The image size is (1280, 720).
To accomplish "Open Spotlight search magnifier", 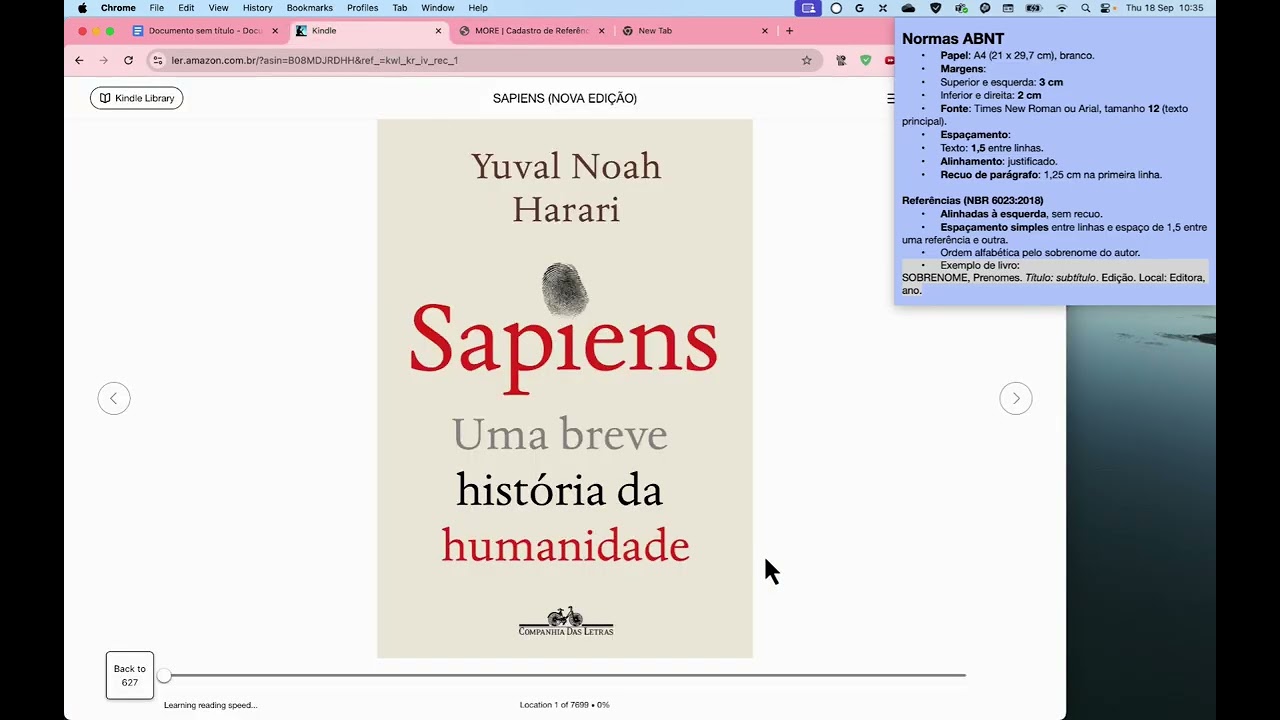I will [x=1086, y=8].
